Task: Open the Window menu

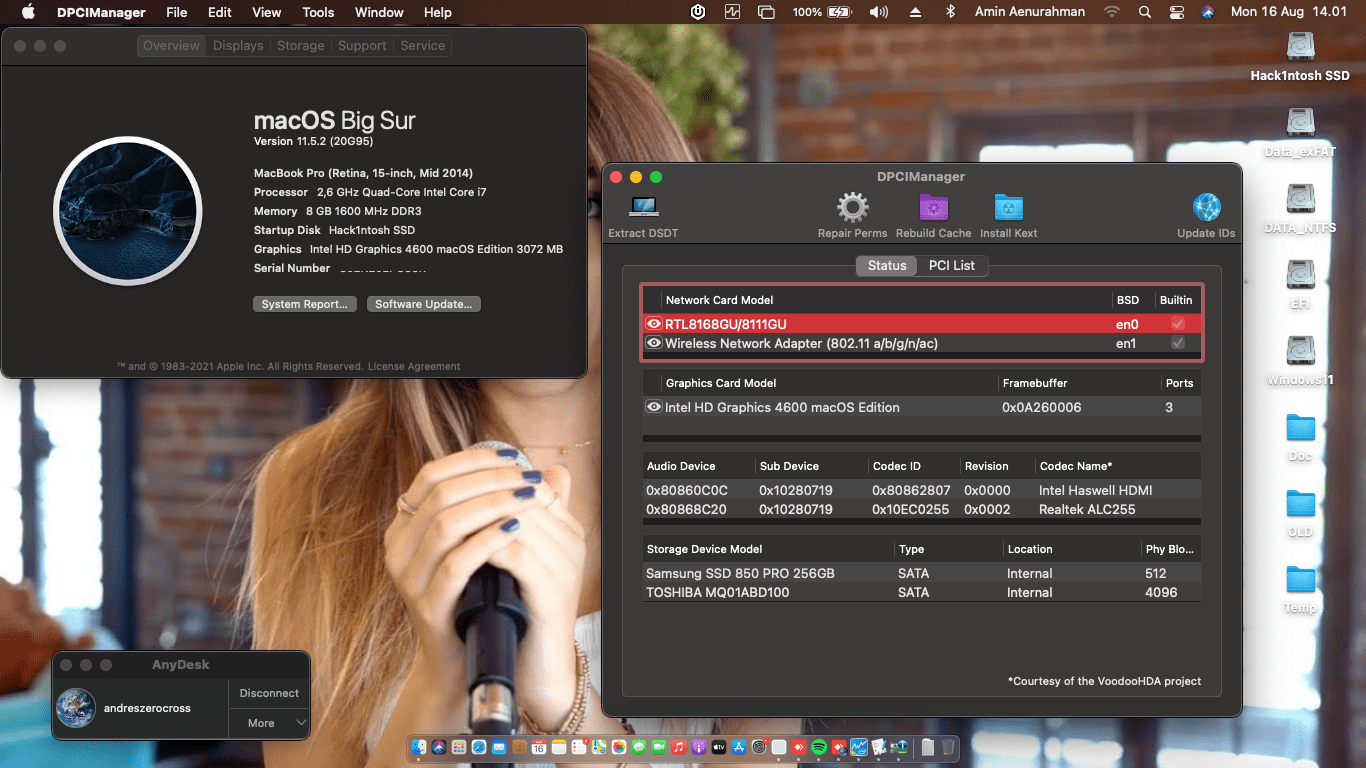Action: point(379,12)
